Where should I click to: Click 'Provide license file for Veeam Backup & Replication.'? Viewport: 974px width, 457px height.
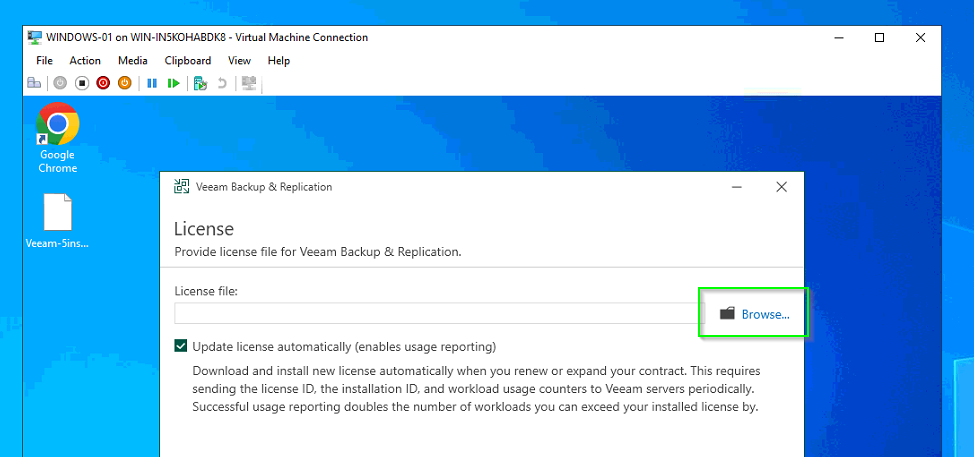(x=317, y=253)
